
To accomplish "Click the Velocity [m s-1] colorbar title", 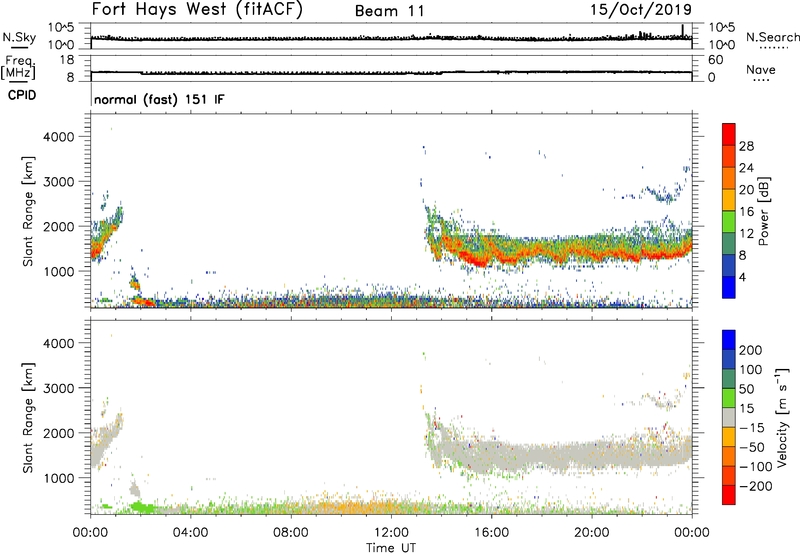I will [x=782, y=418].
